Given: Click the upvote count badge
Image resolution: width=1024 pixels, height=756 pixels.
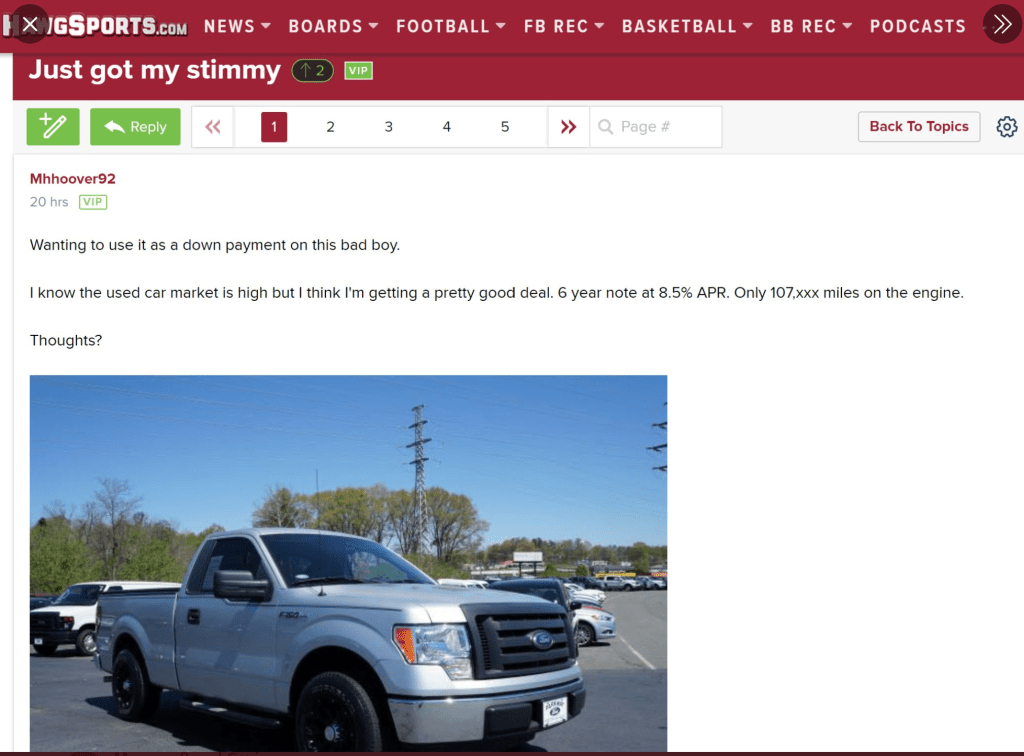Looking at the screenshot, I should pyautogui.click(x=313, y=71).
